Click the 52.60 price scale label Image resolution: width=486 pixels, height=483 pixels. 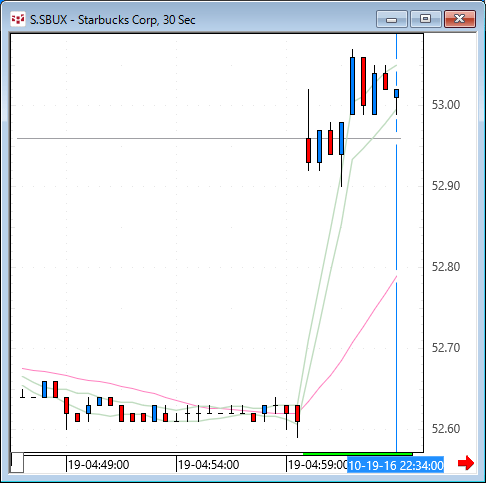click(446, 429)
